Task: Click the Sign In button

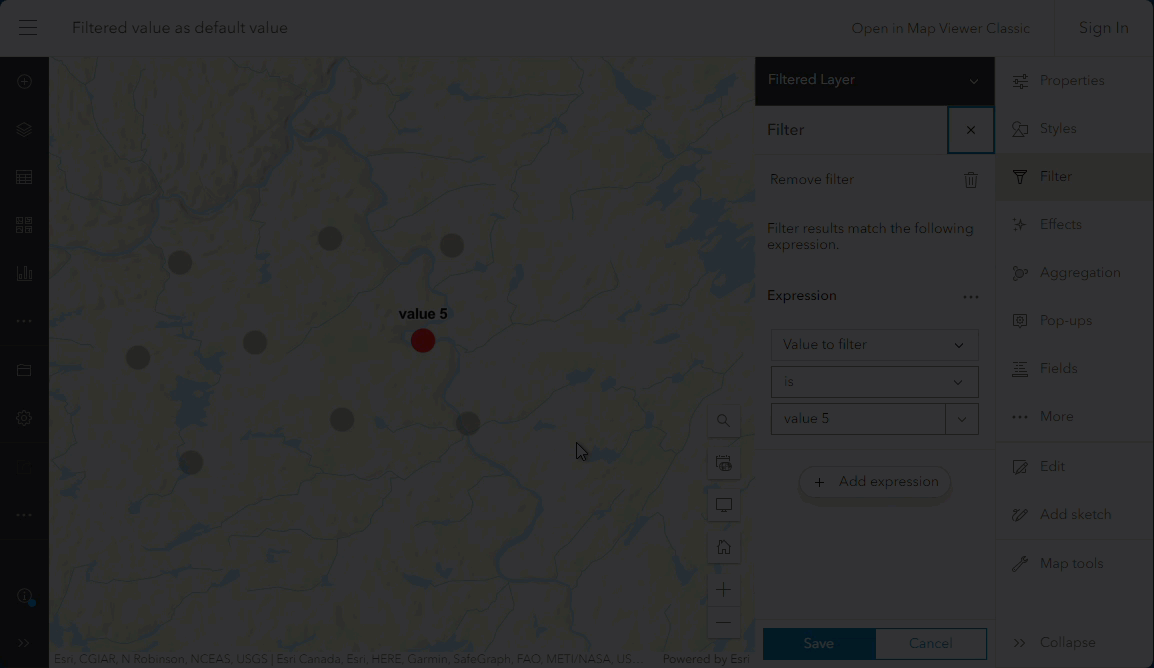Action: coord(1103,27)
